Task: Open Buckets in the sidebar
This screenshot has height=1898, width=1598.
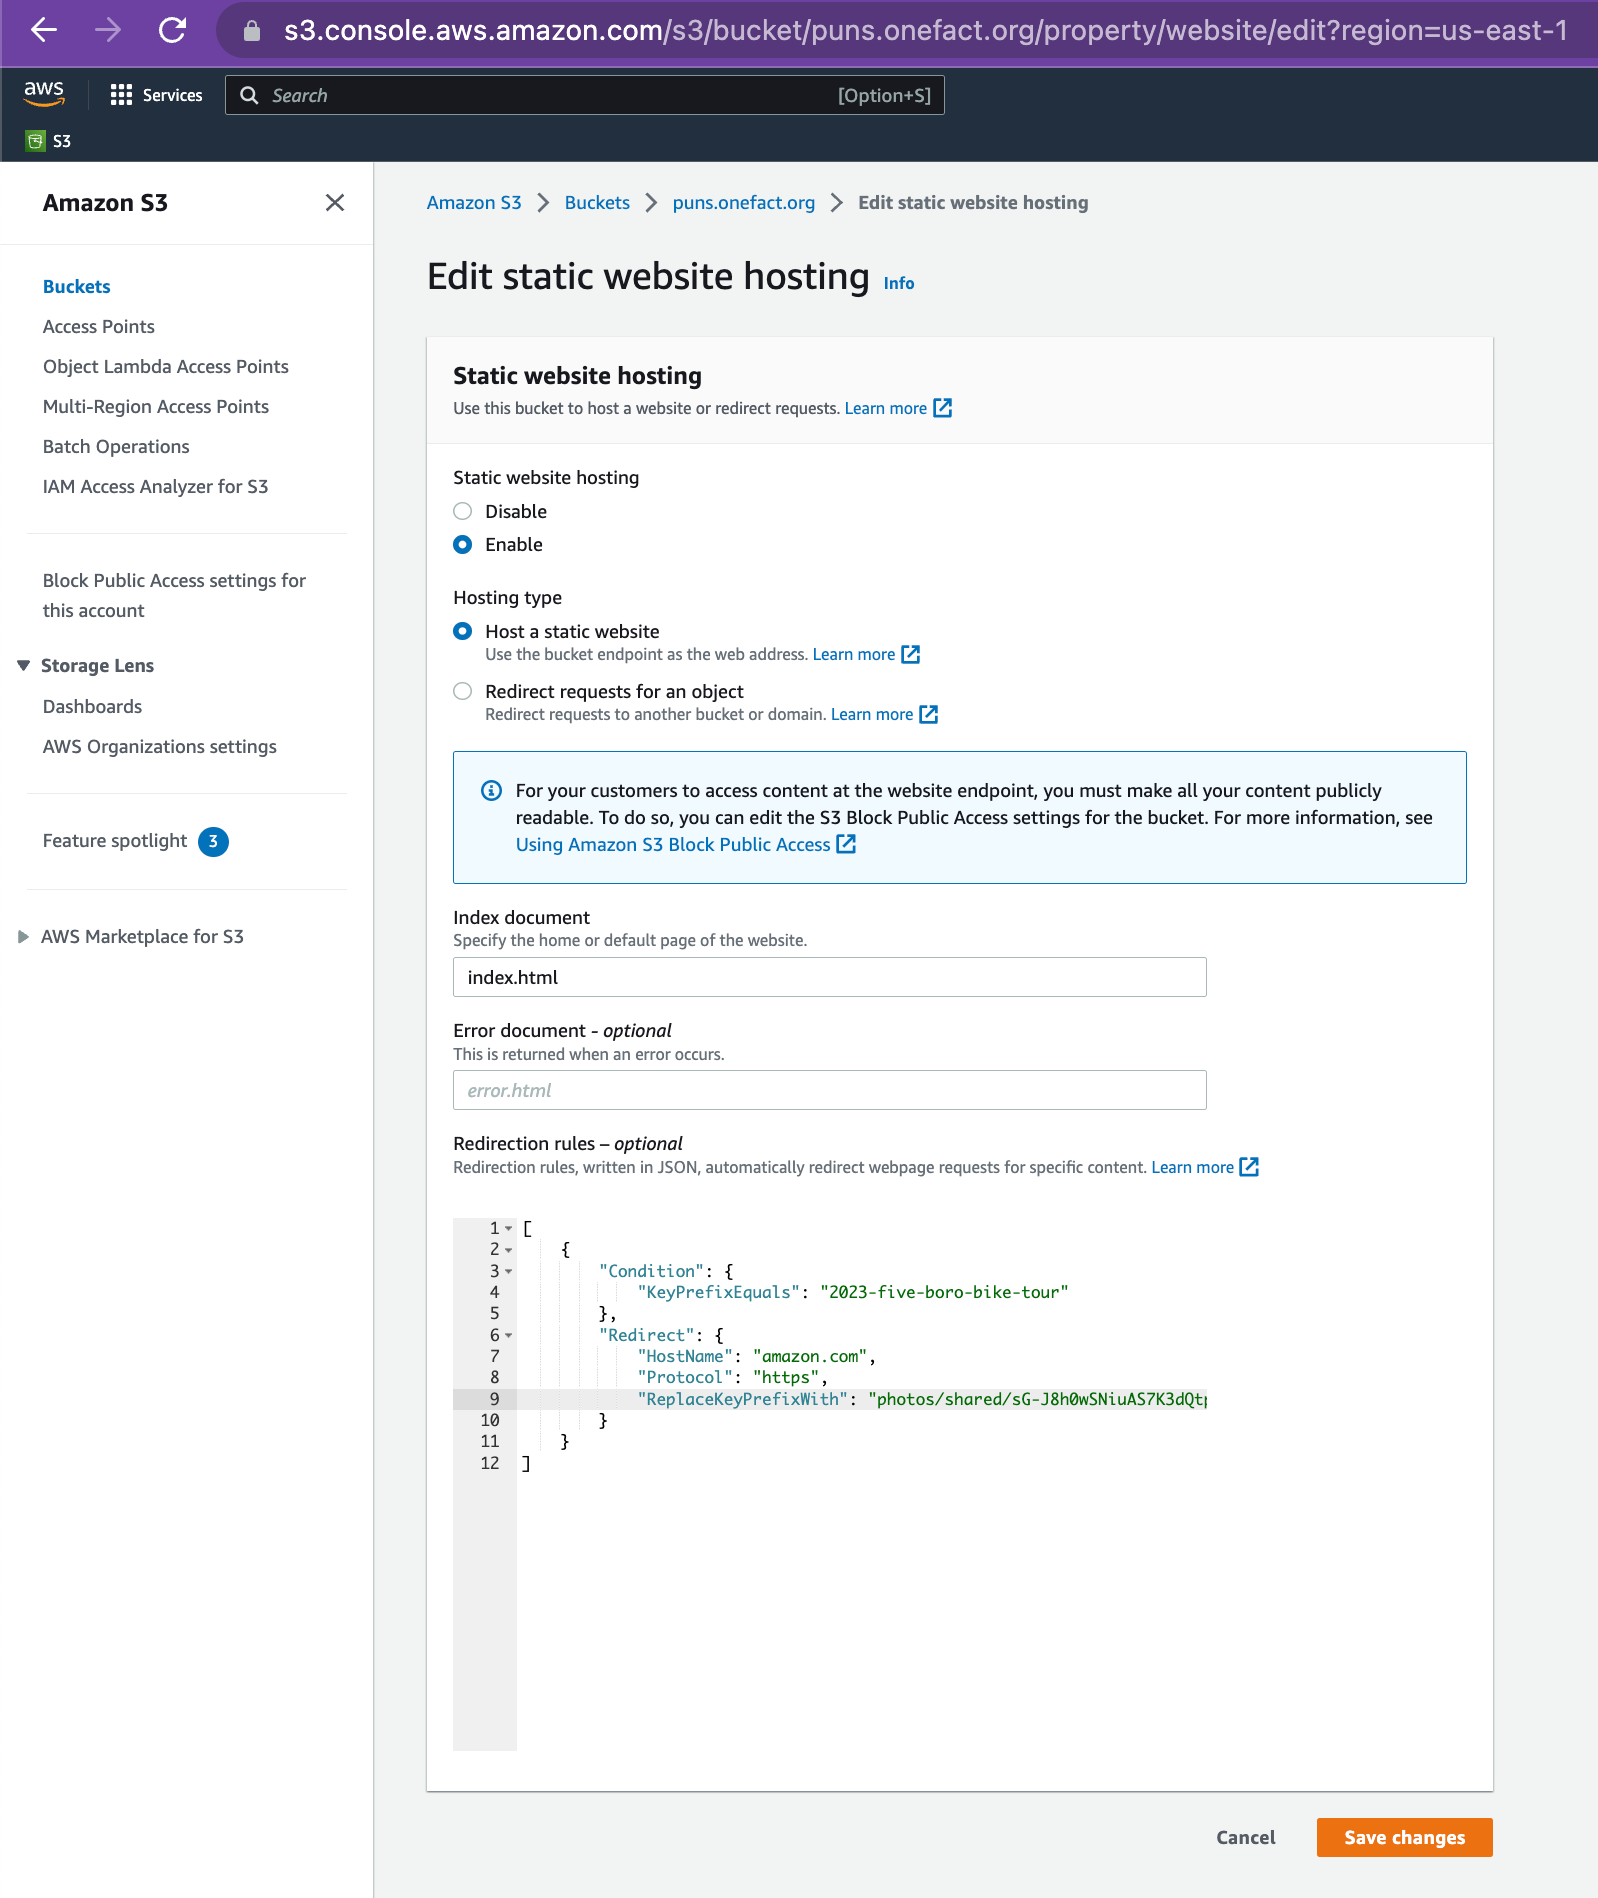Action: (77, 287)
